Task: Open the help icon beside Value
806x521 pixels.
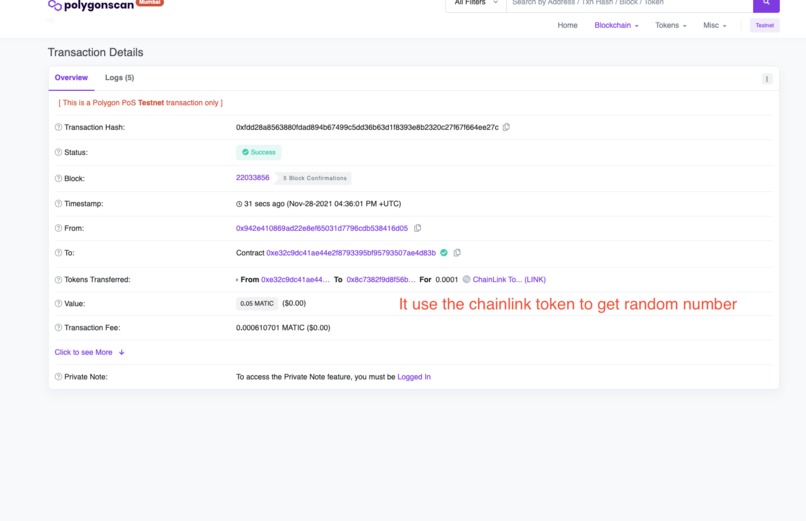Action: click(58, 304)
